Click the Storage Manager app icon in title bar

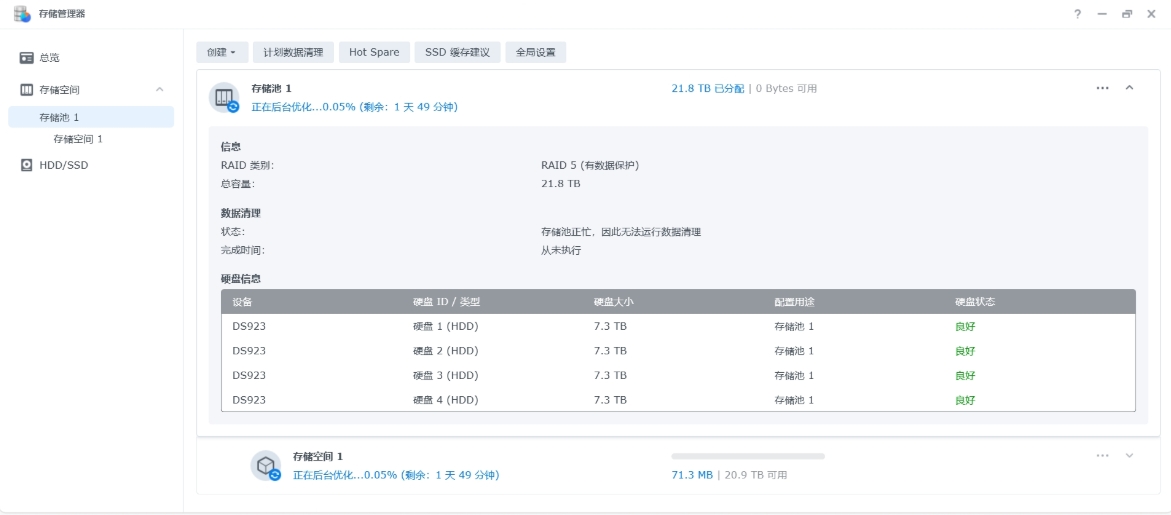[22, 13]
